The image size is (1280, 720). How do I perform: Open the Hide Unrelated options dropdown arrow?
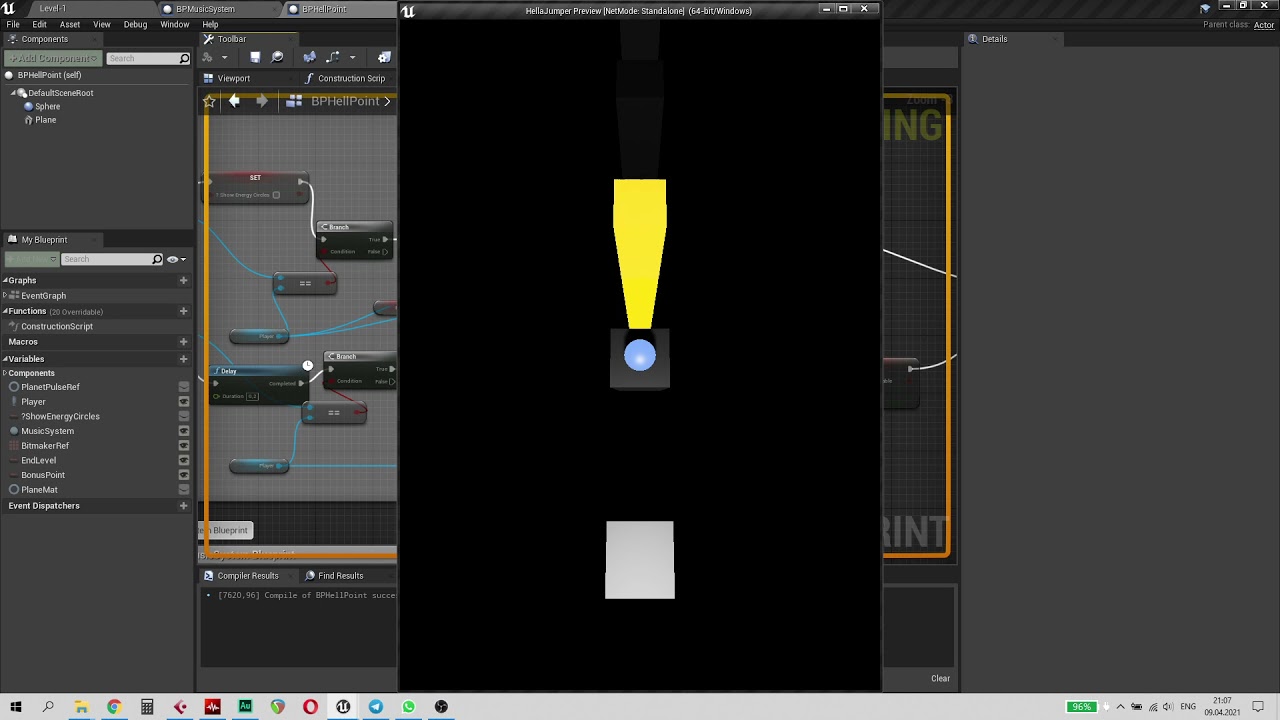pos(352,58)
